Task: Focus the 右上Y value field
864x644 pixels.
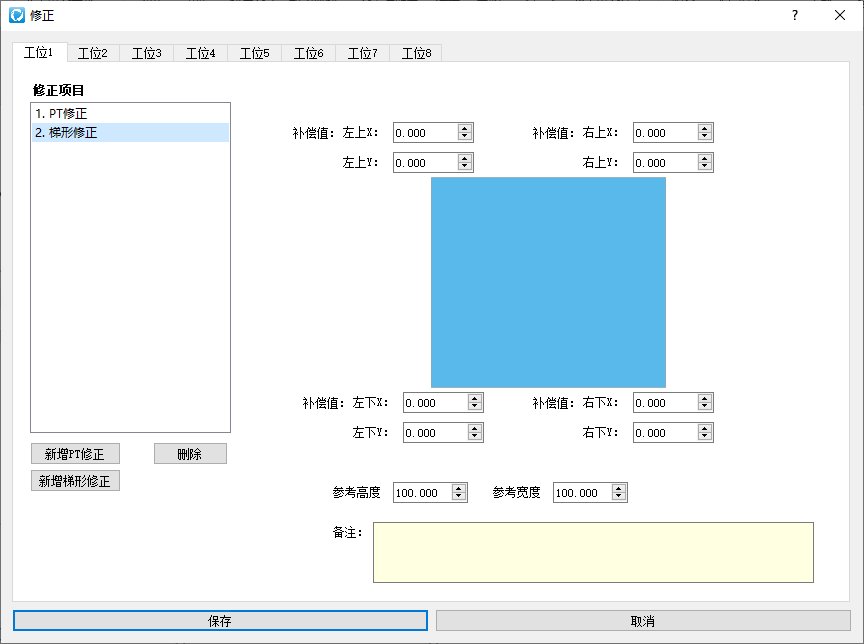Action: coord(666,163)
